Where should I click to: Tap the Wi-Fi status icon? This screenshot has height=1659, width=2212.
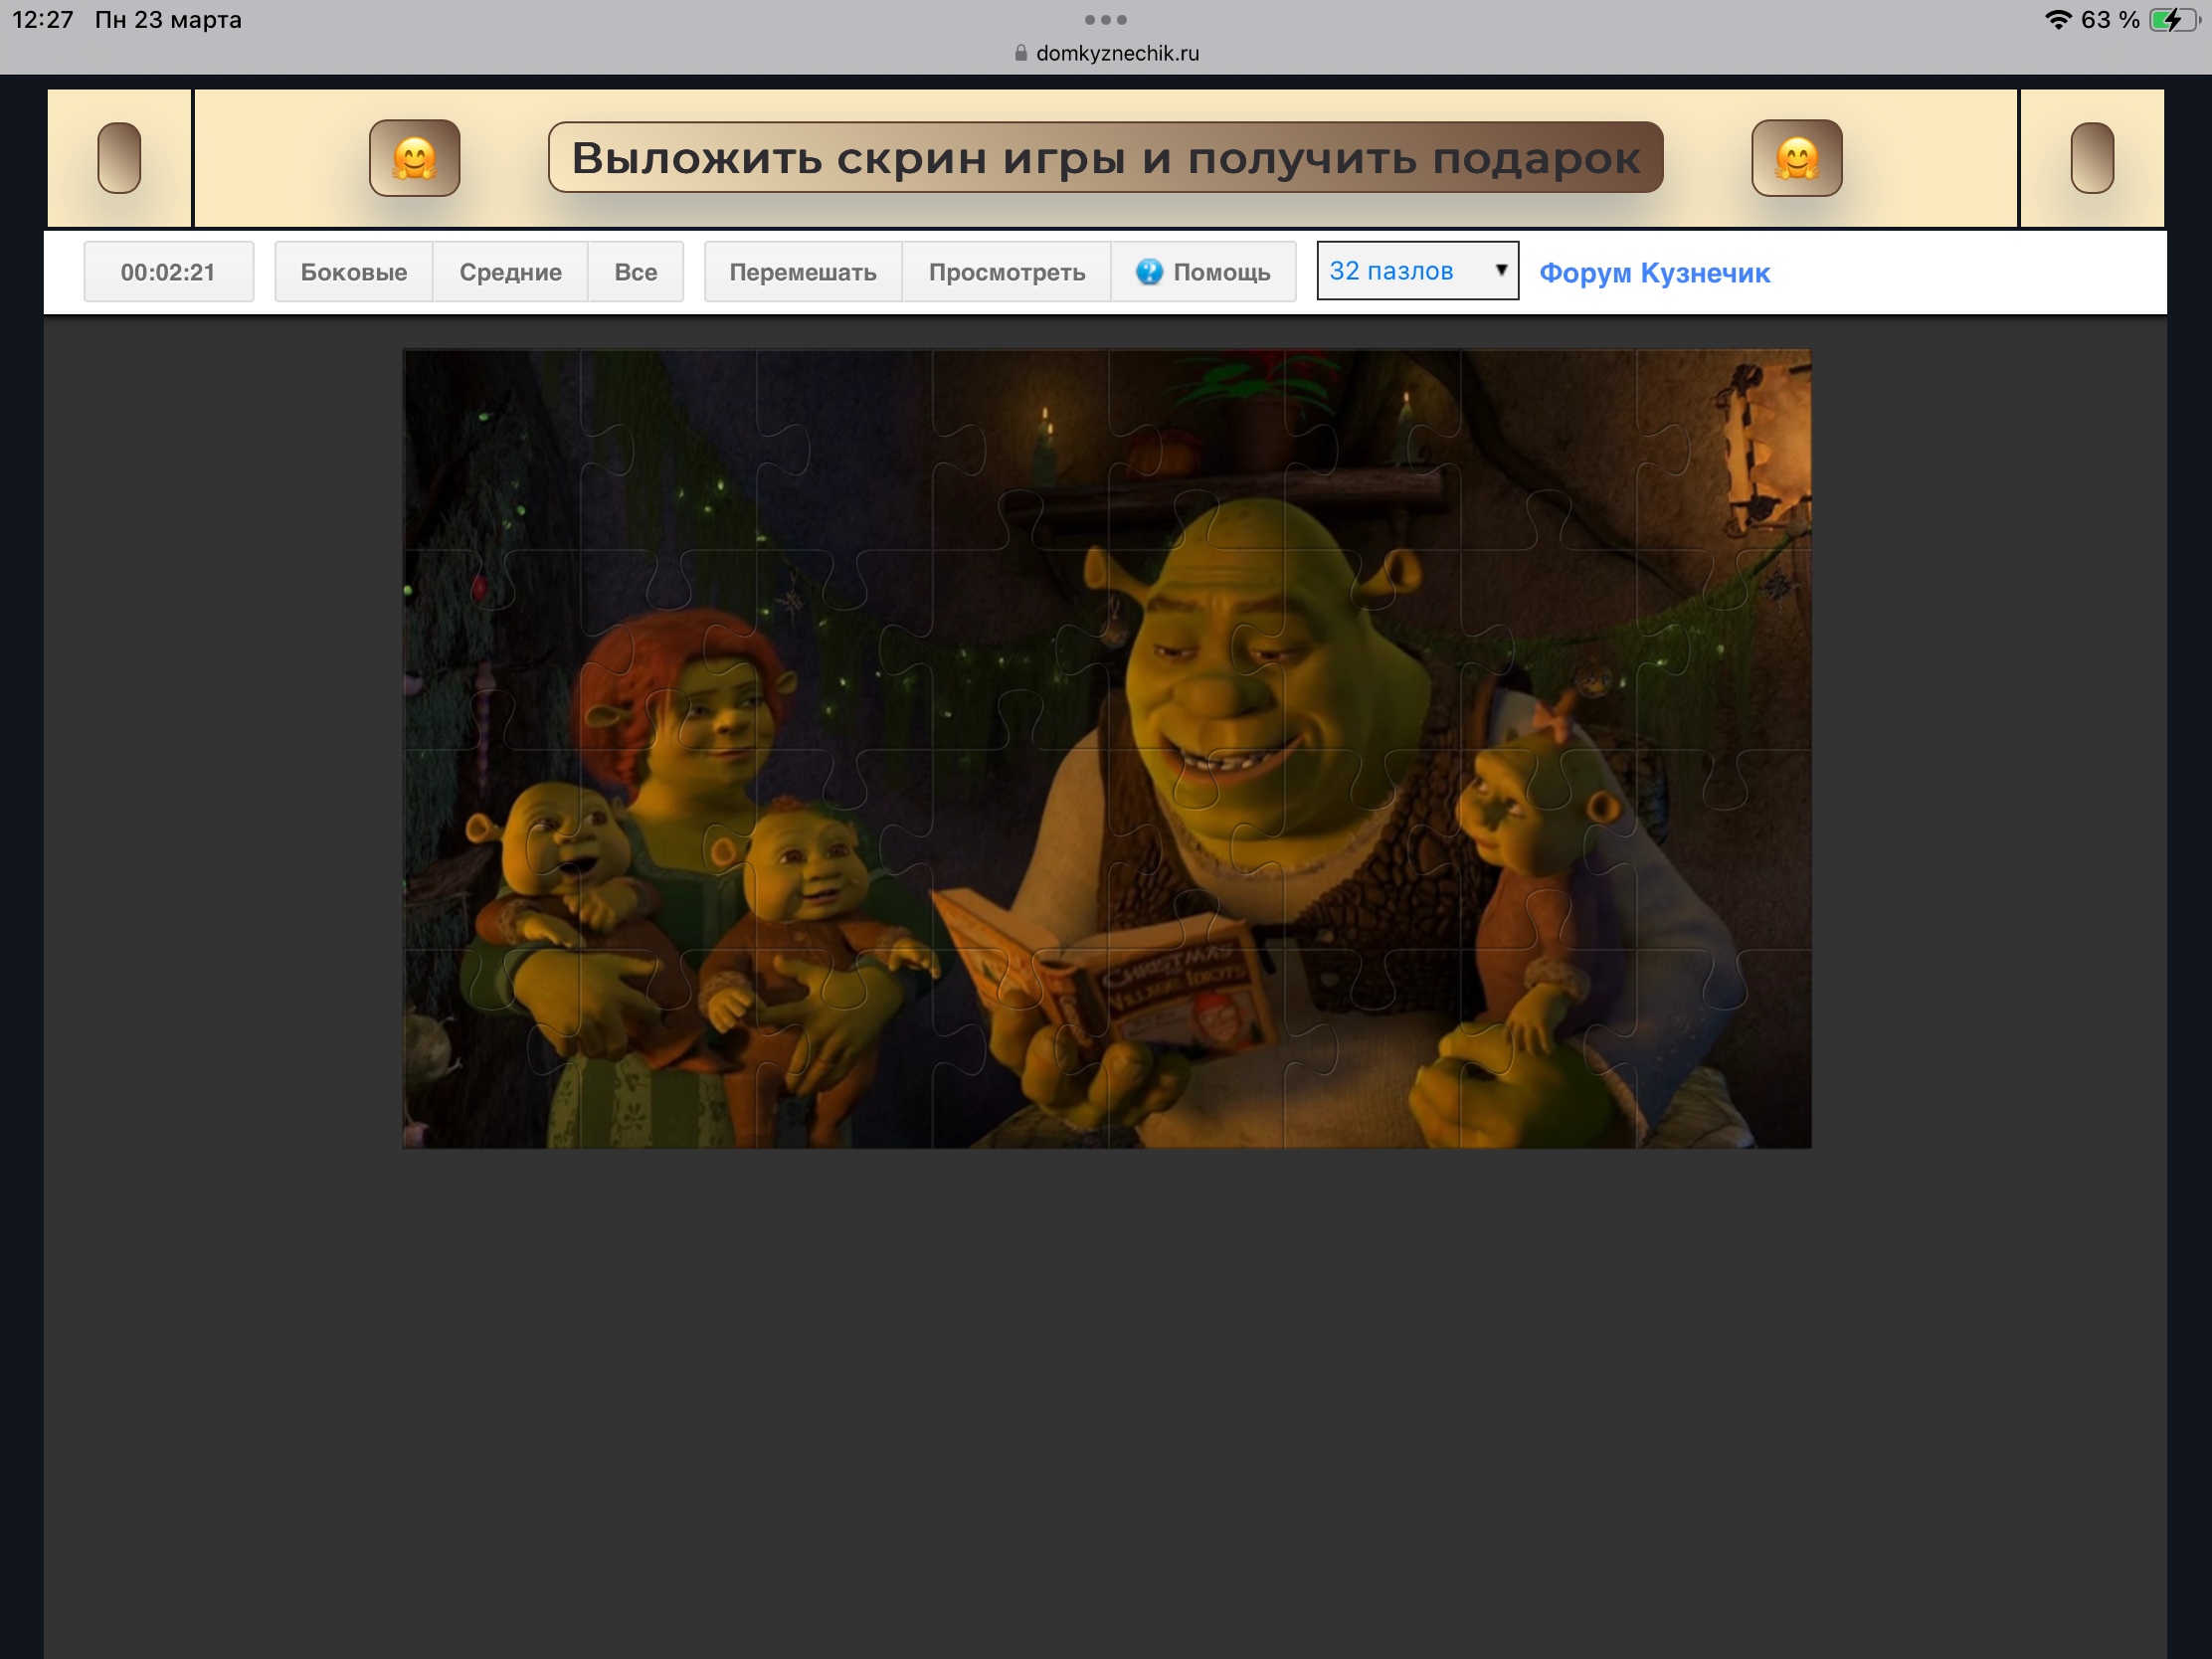[x=2057, y=20]
